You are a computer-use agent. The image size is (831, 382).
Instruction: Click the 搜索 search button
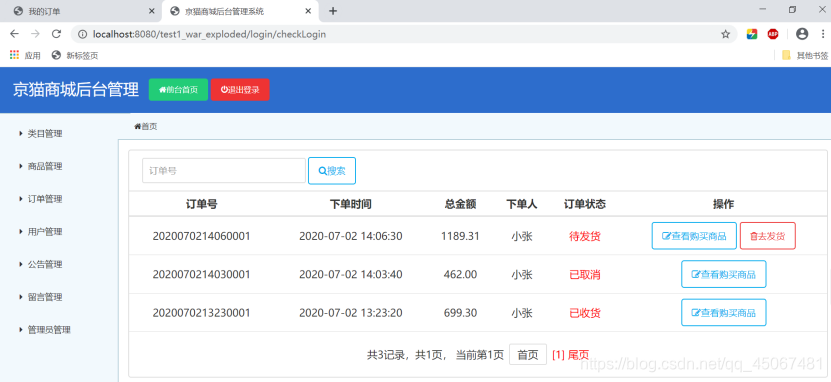click(332, 171)
